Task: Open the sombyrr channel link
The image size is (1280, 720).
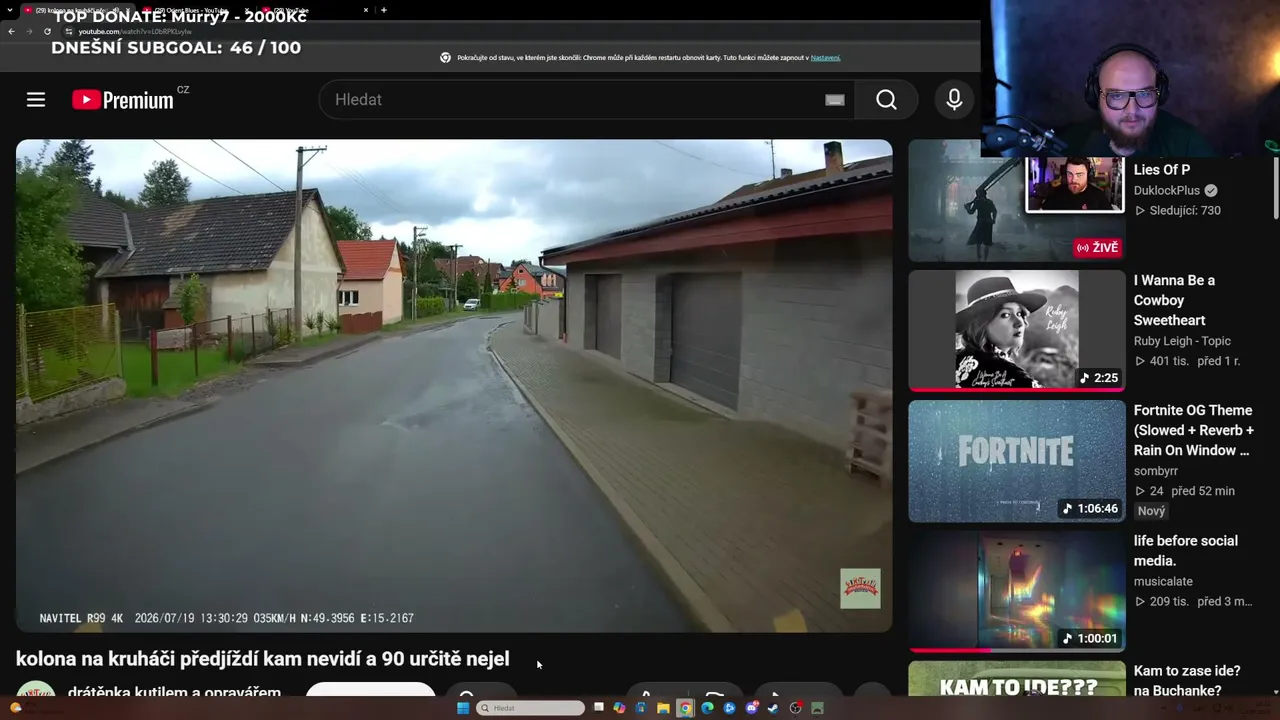Action: tap(1156, 471)
